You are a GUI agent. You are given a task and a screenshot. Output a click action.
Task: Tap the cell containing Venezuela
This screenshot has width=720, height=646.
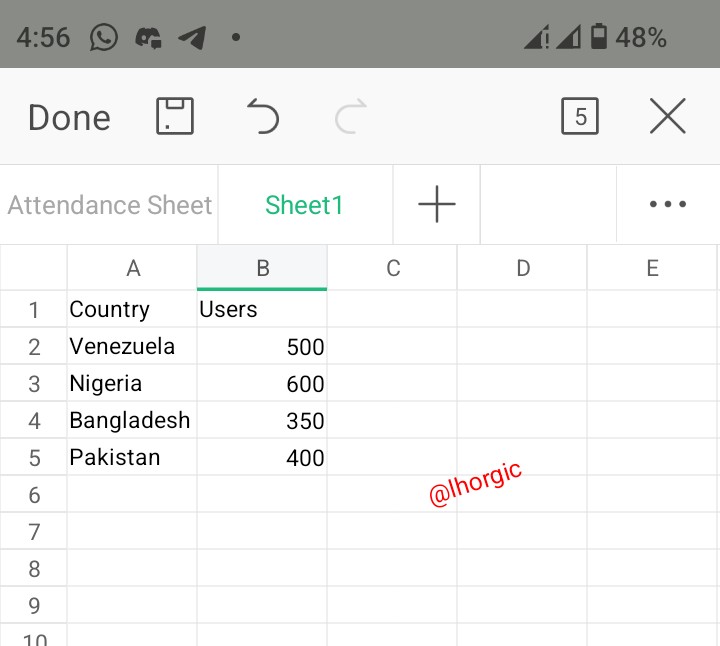(x=132, y=347)
